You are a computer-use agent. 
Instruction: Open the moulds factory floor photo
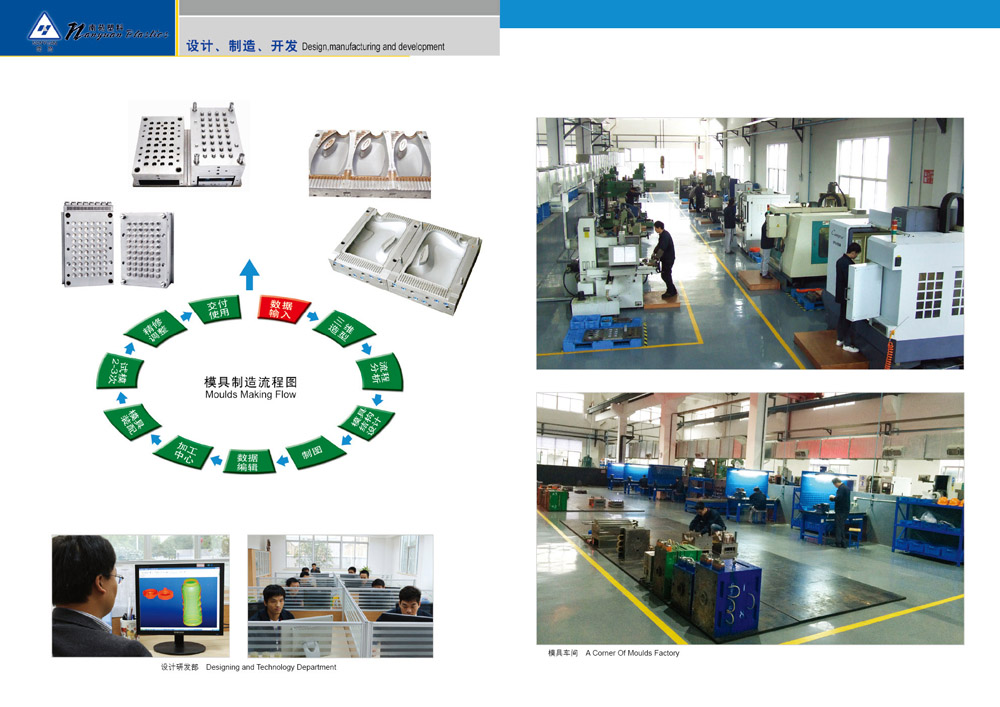pos(749,517)
